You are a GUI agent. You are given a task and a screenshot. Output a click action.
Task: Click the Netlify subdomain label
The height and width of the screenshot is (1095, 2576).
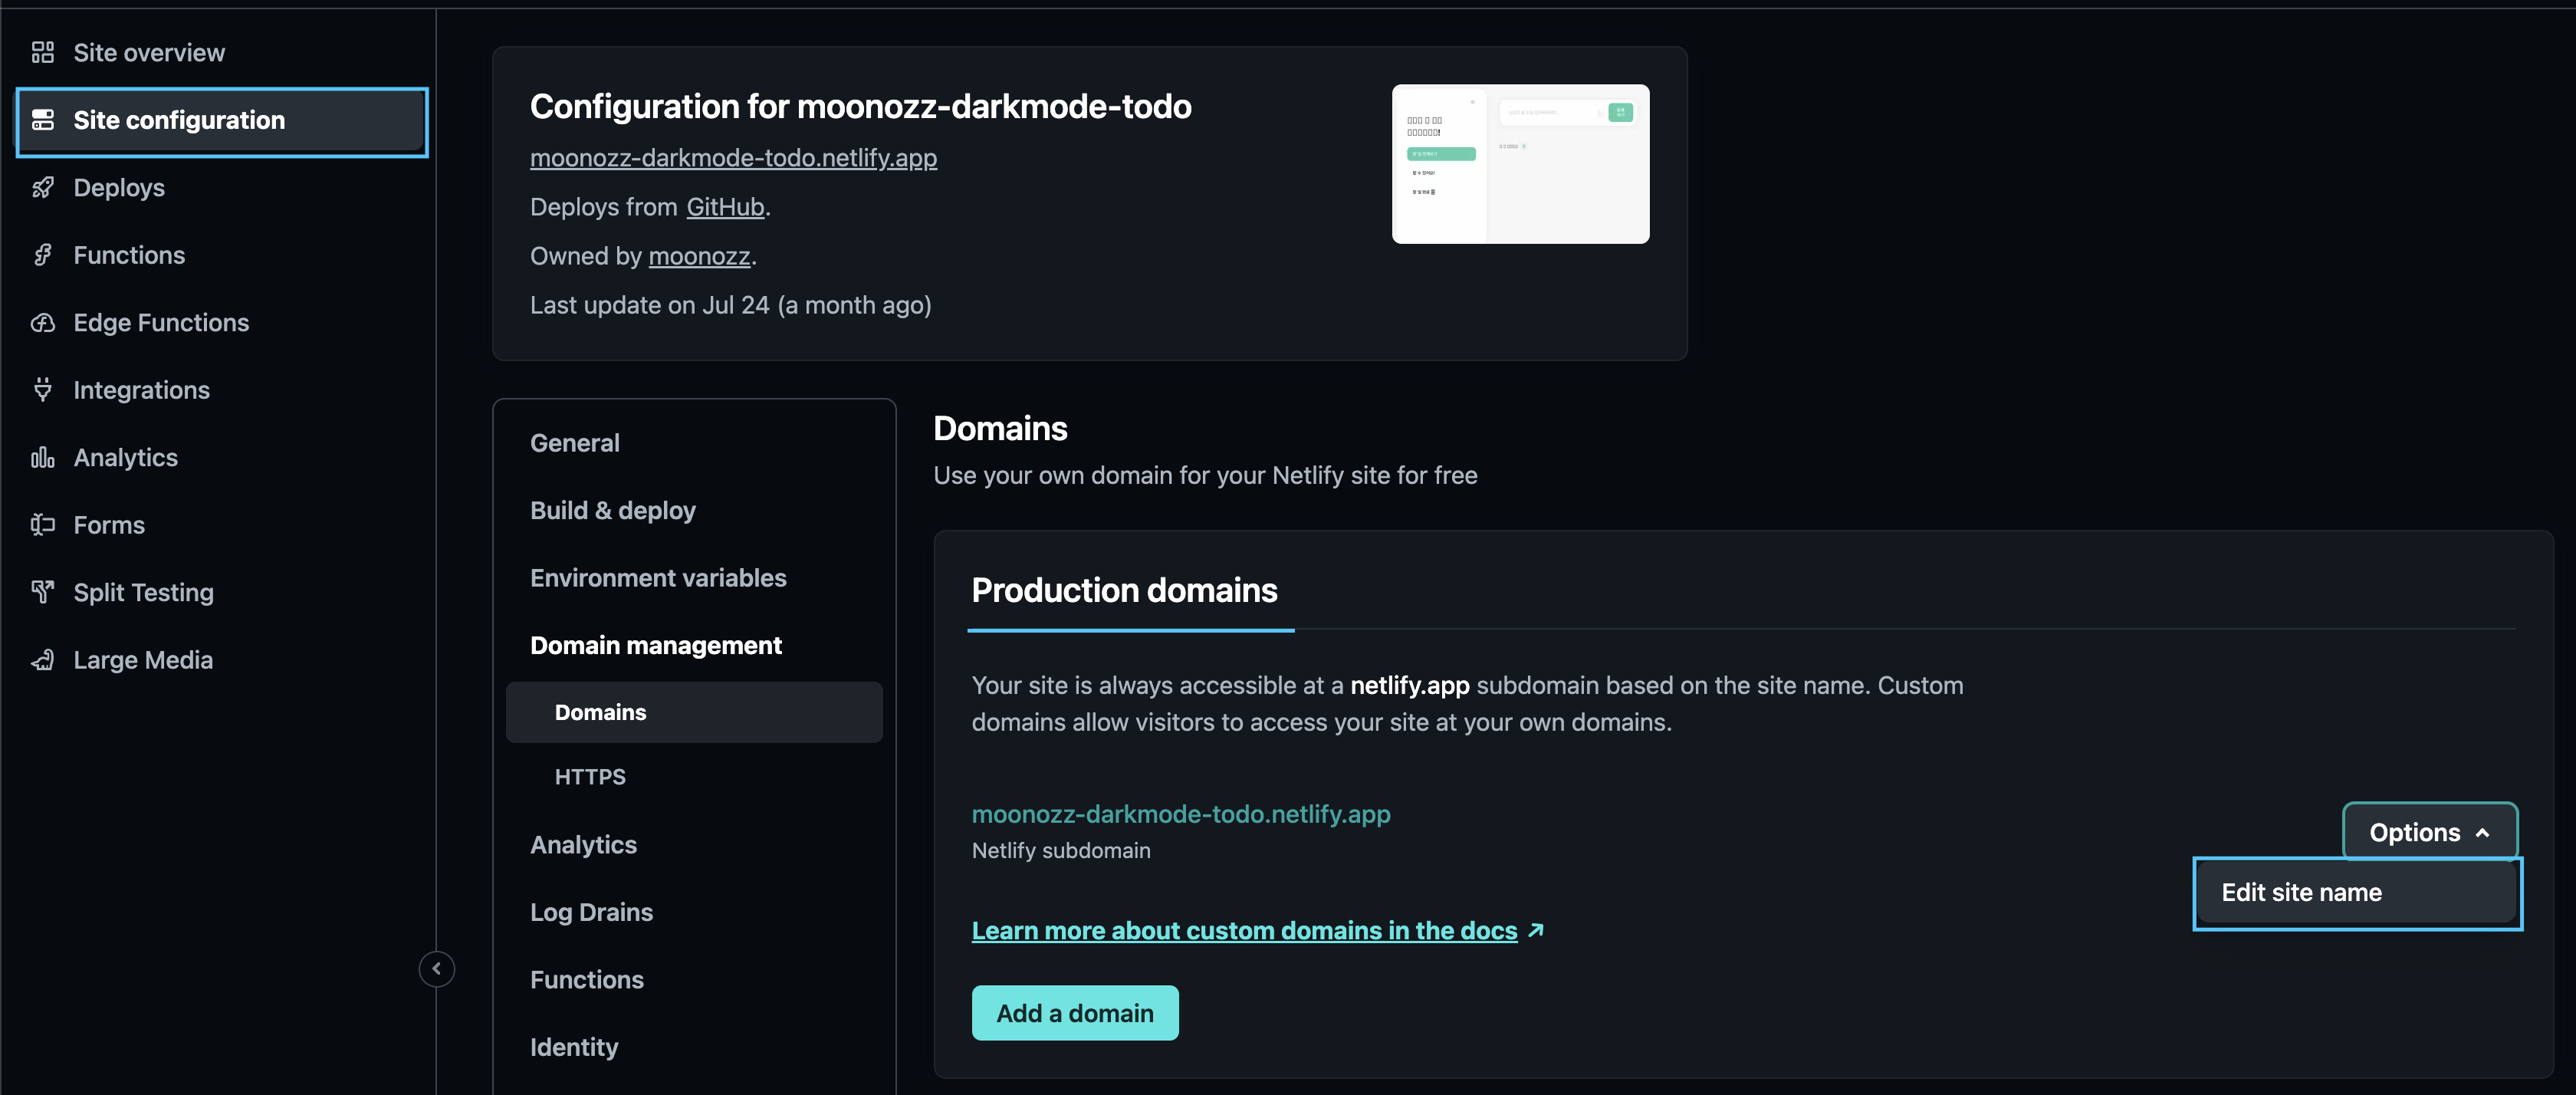[x=1061, y=851]
